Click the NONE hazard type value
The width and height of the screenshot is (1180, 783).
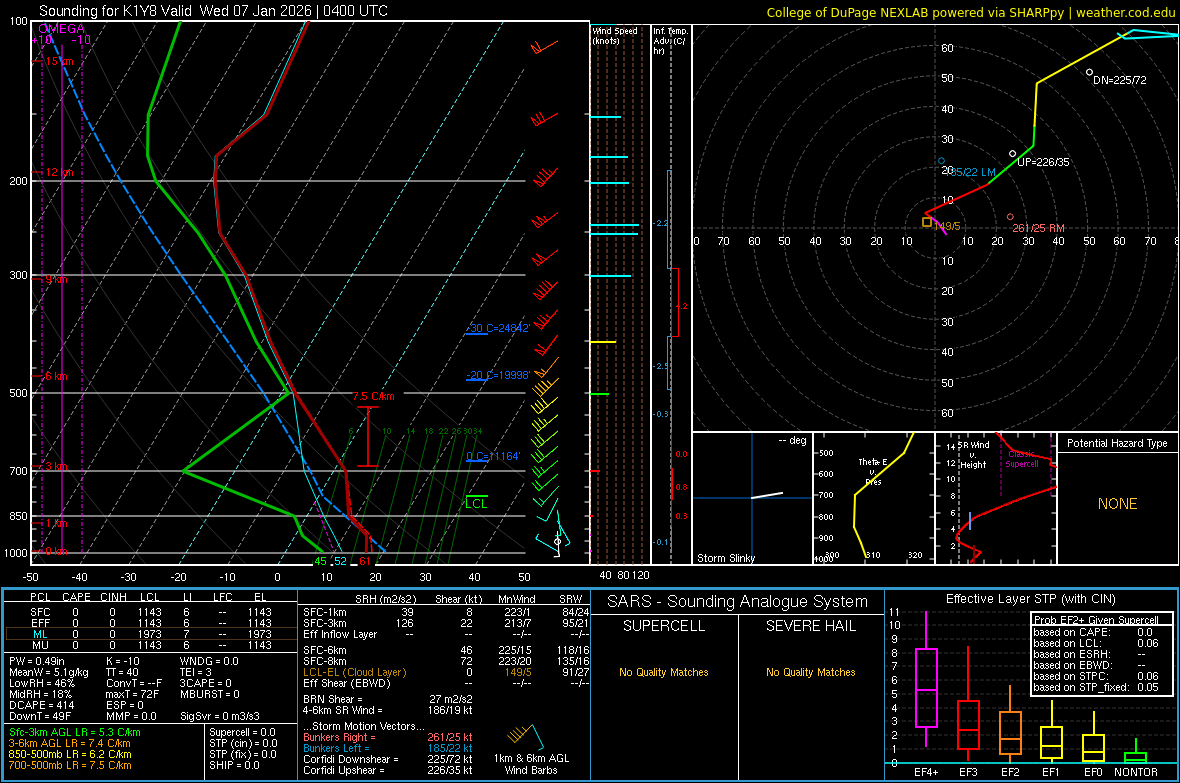1118,504
